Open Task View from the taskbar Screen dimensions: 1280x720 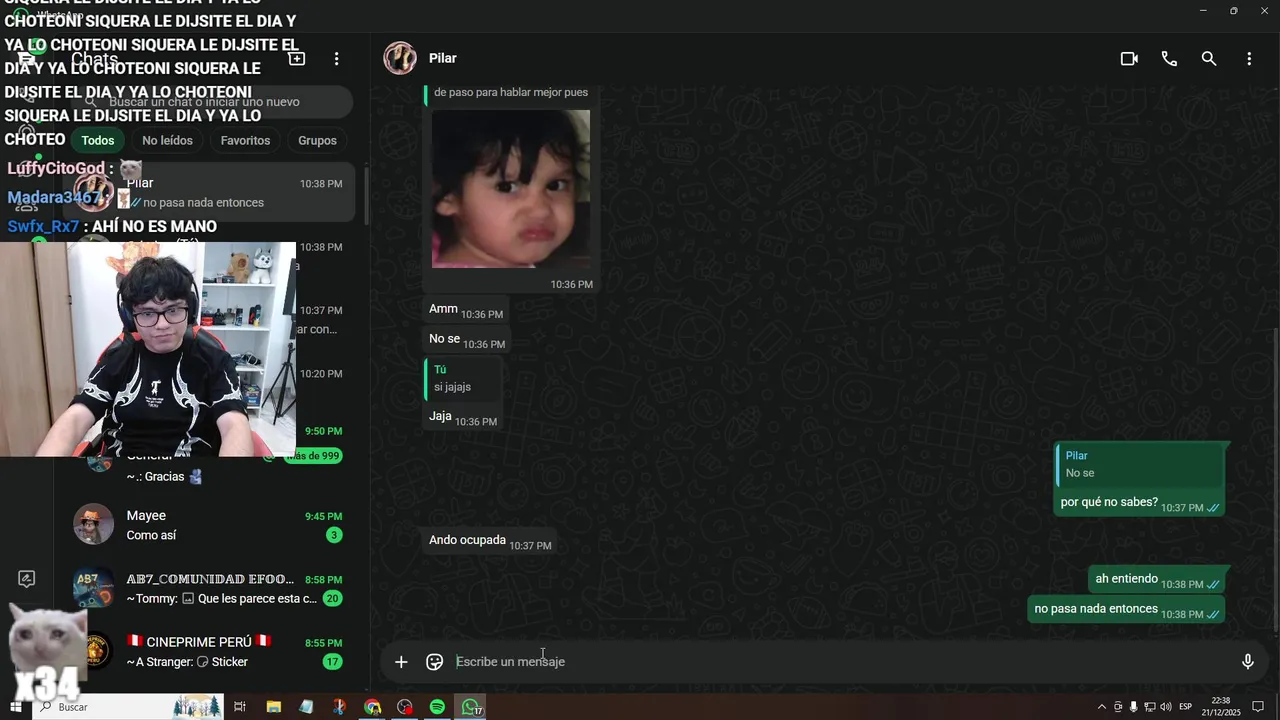click(240, 707)
